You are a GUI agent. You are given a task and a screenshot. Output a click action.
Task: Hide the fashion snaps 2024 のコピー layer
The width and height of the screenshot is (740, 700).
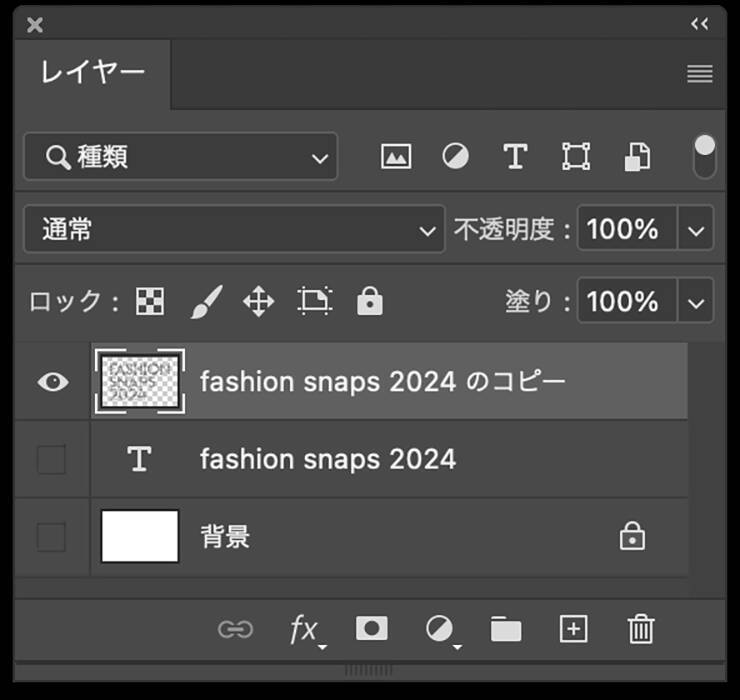(x=53, y=381)
